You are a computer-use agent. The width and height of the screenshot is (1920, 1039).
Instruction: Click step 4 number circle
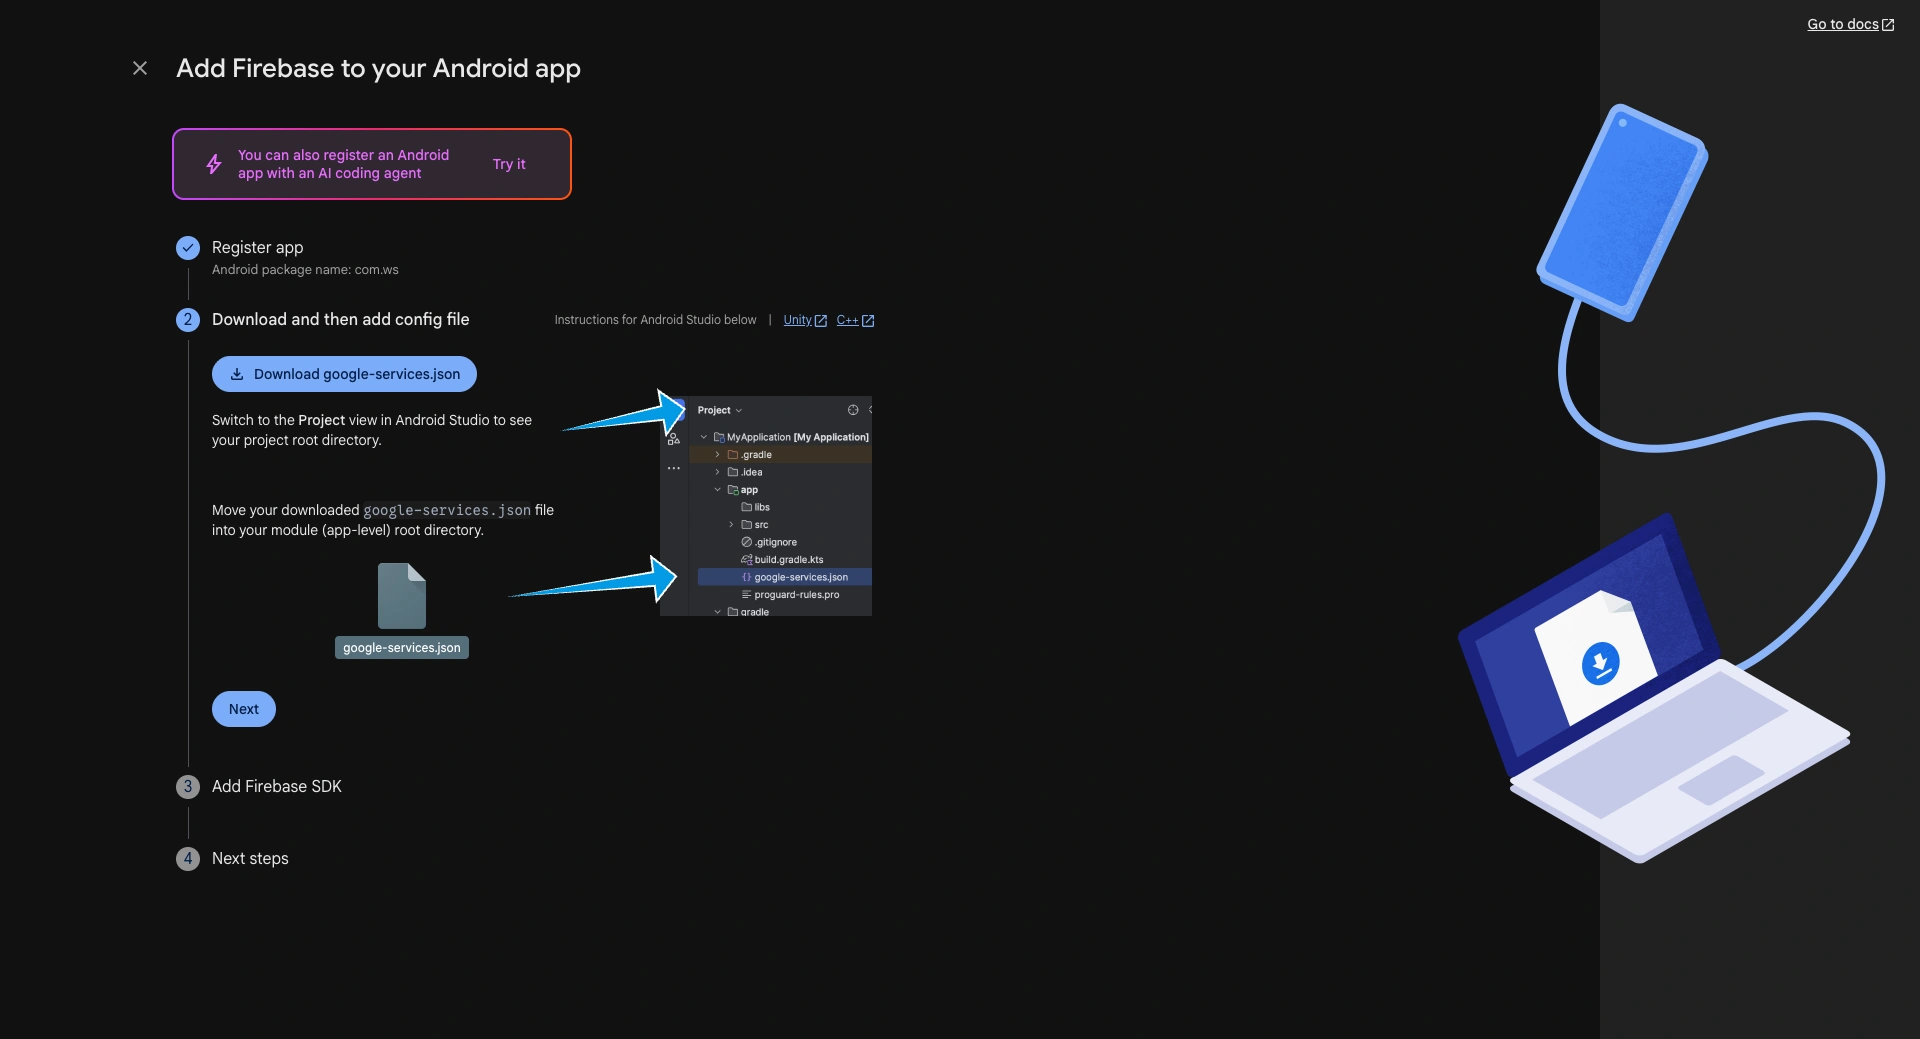pos(188,859)
